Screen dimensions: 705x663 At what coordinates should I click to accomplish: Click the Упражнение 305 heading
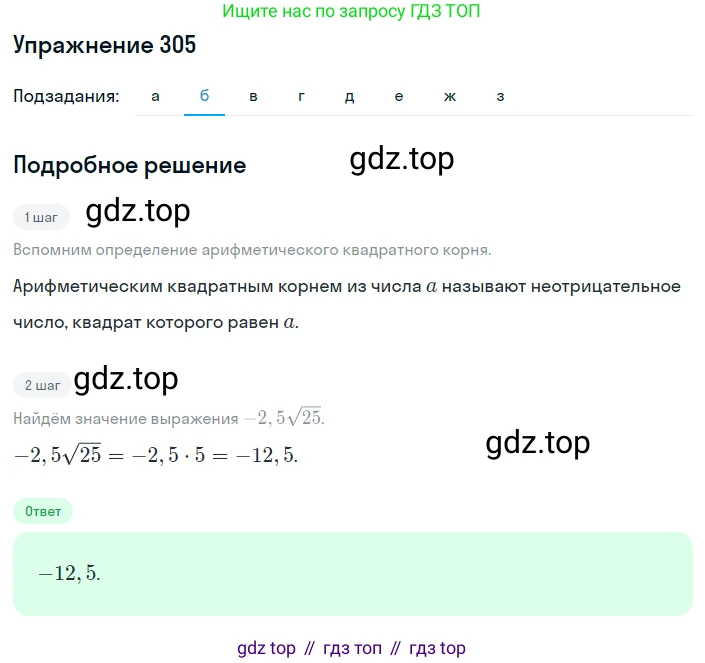point(104,45)
